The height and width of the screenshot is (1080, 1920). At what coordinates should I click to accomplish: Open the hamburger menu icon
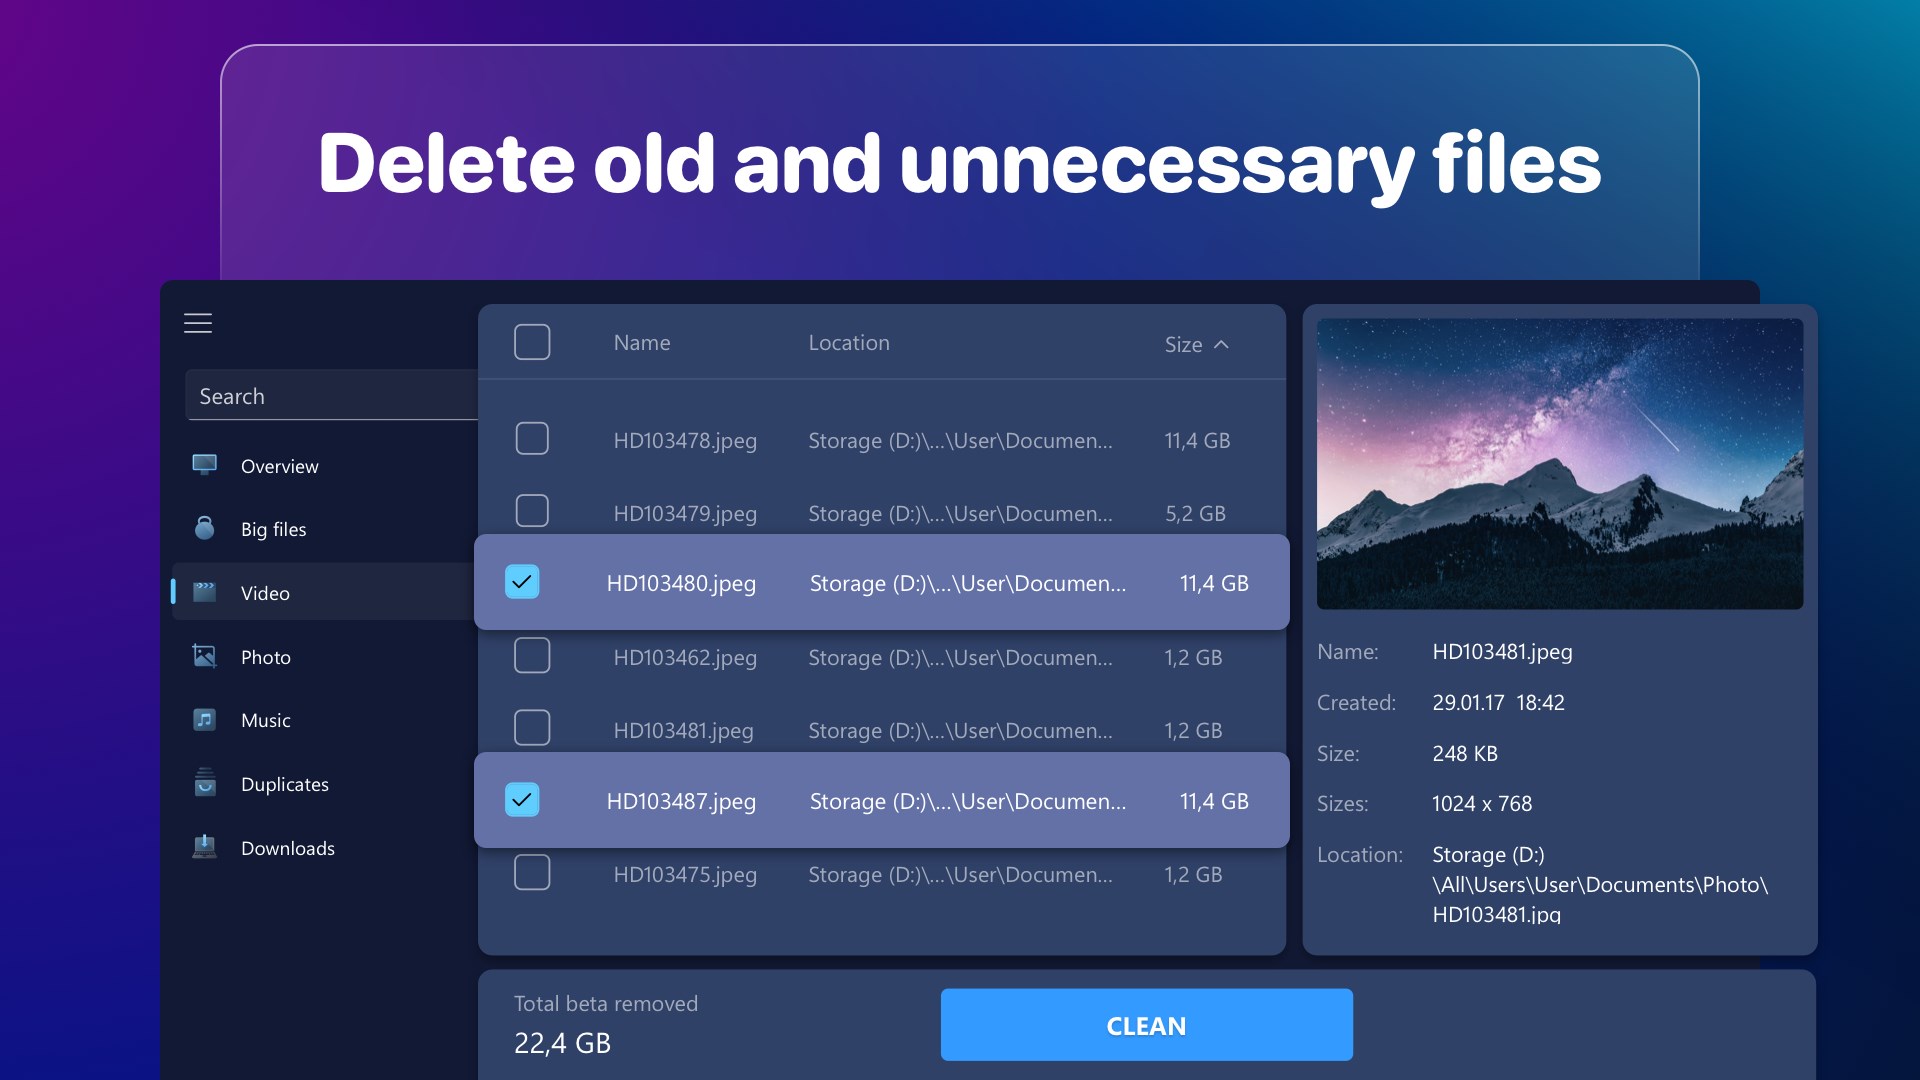198,323
